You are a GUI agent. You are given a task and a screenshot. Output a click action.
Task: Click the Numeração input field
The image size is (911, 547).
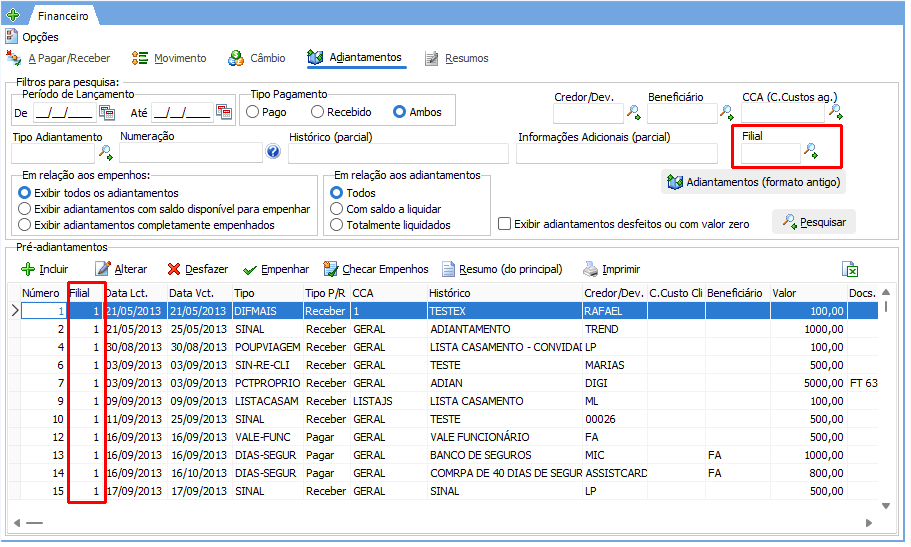[191, 153]
